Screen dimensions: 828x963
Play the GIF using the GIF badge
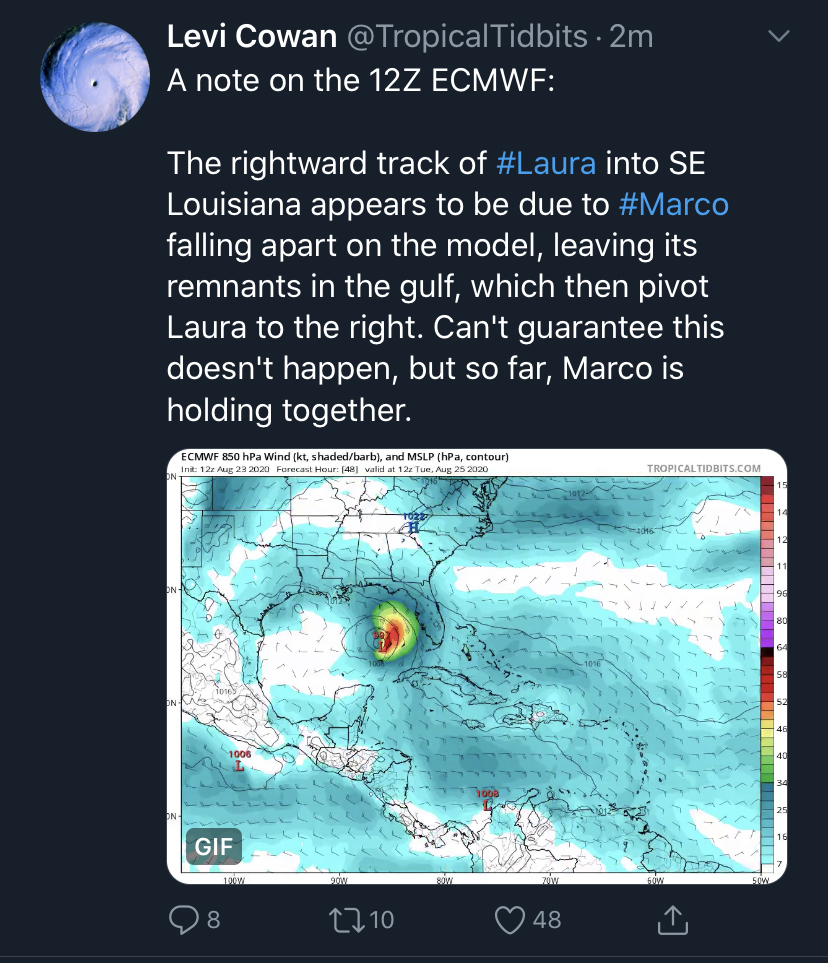click(214, 847)
